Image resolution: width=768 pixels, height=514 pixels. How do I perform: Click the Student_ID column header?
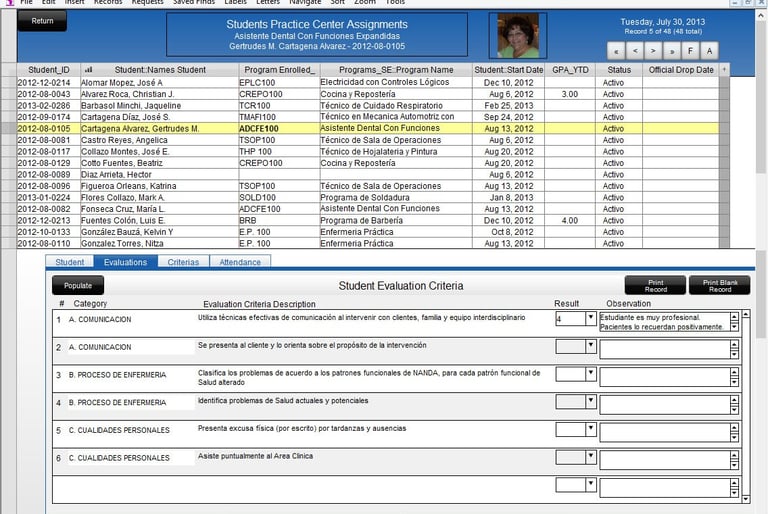(x=48, y=70)
